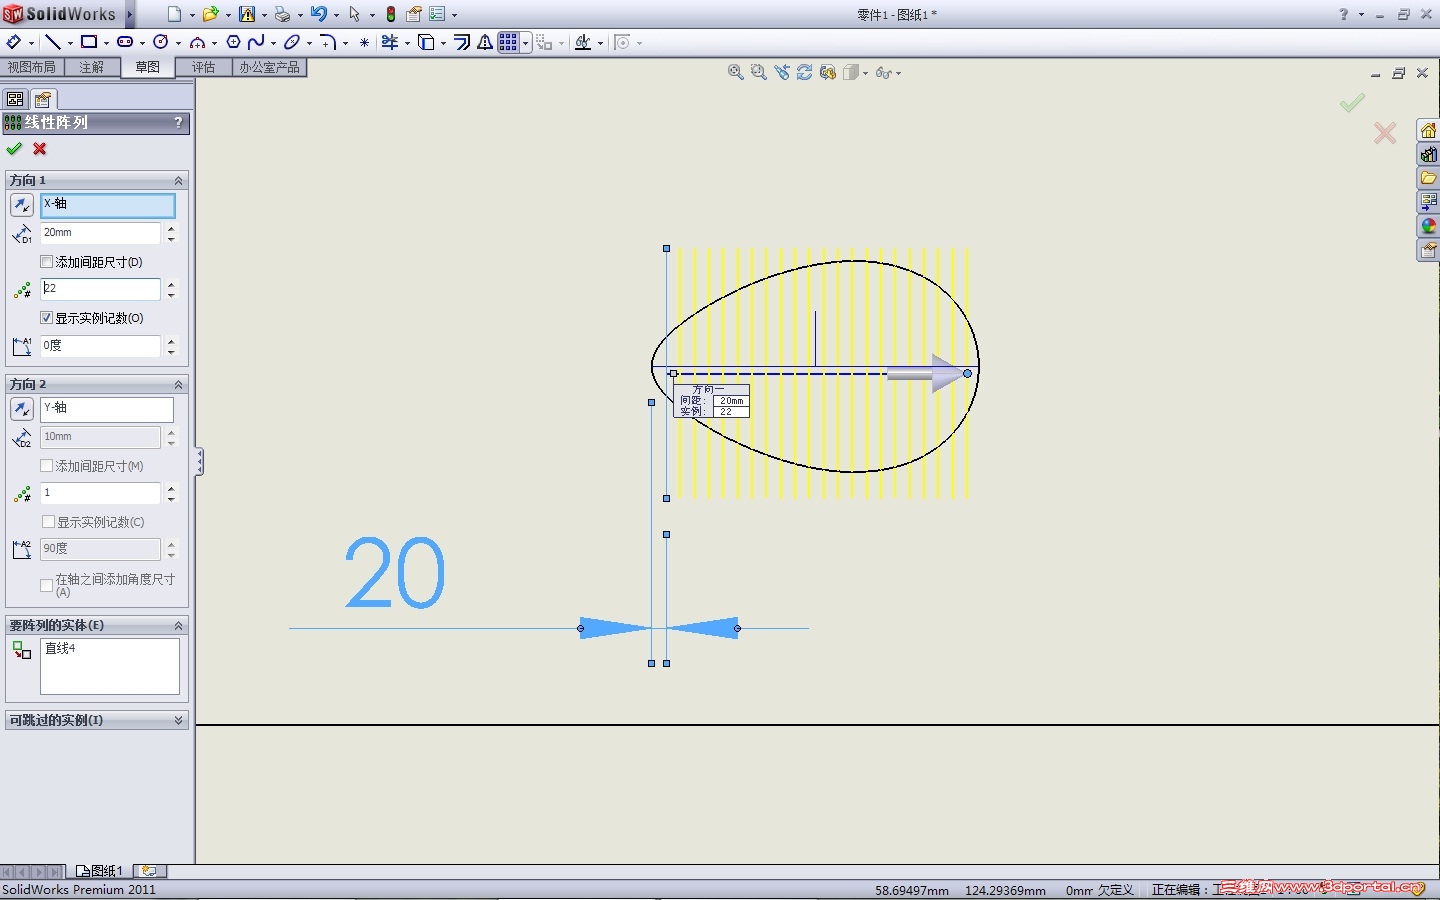Viewport: 1440px width, 900px height.
Task: Click the Rebuild traffic light icon
Action: (391, 14)
